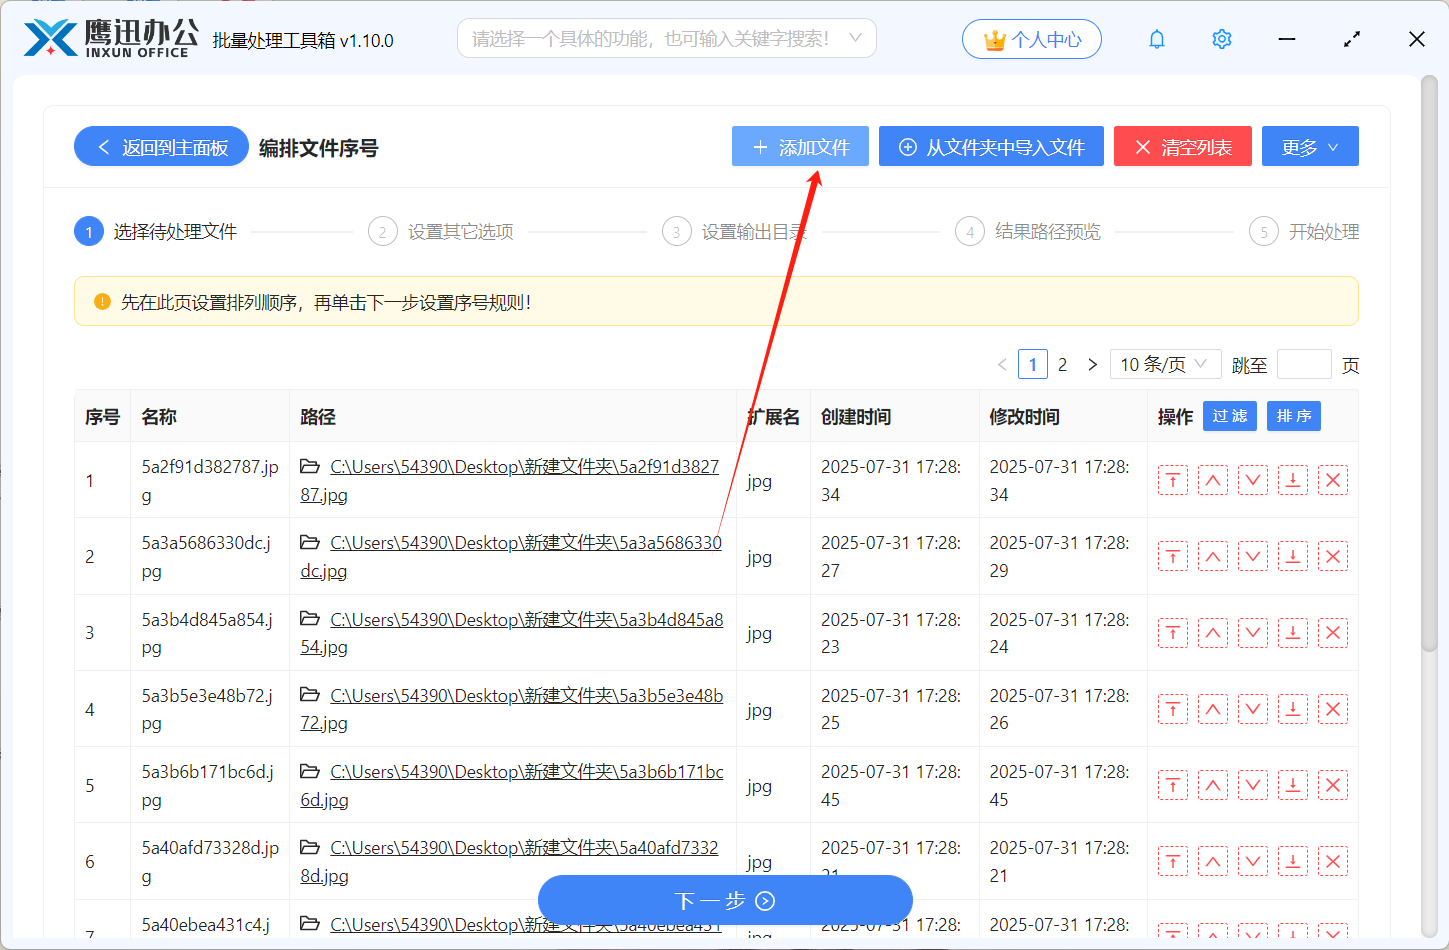Go to next page arrow
The height and width of the screenshot is (950, 1449).
pos(1092,365)
